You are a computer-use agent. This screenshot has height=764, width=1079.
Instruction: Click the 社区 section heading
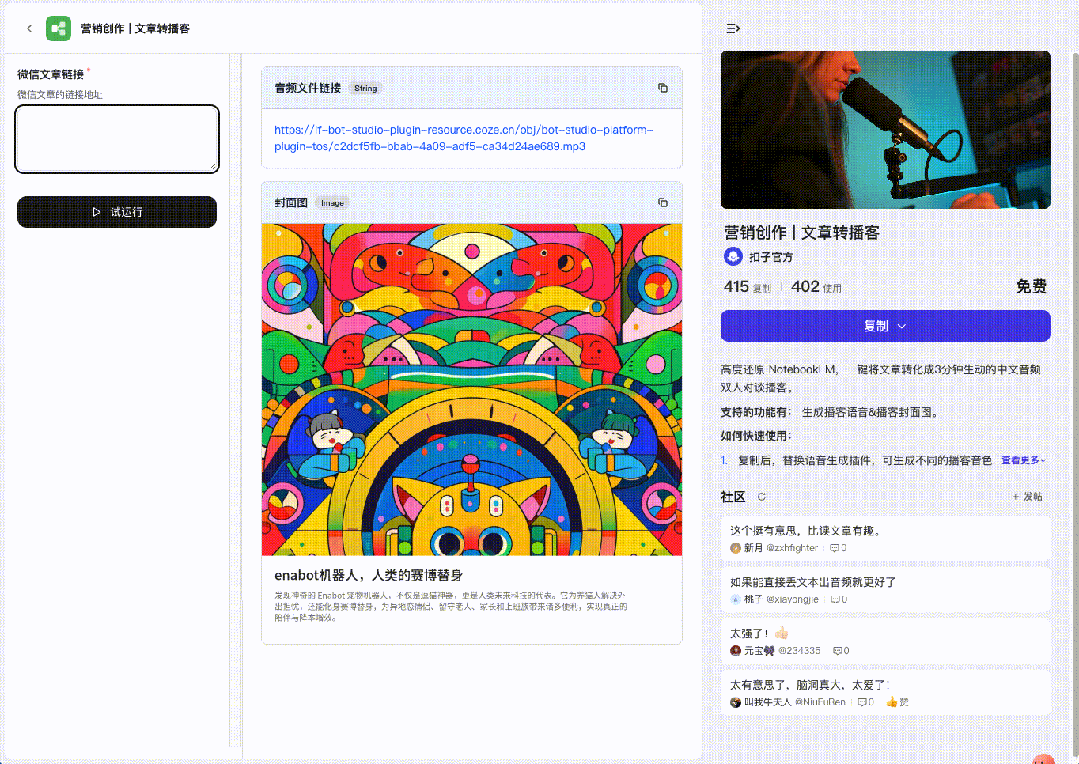pos(733,497)
